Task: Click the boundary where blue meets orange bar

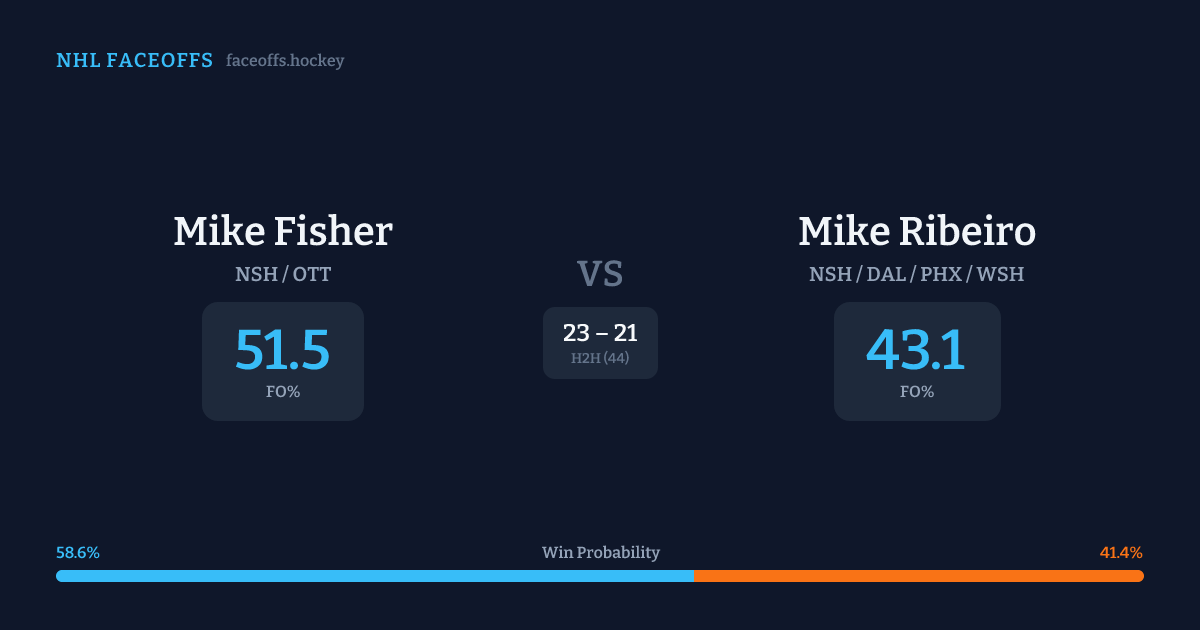Action: click(693, 576)
